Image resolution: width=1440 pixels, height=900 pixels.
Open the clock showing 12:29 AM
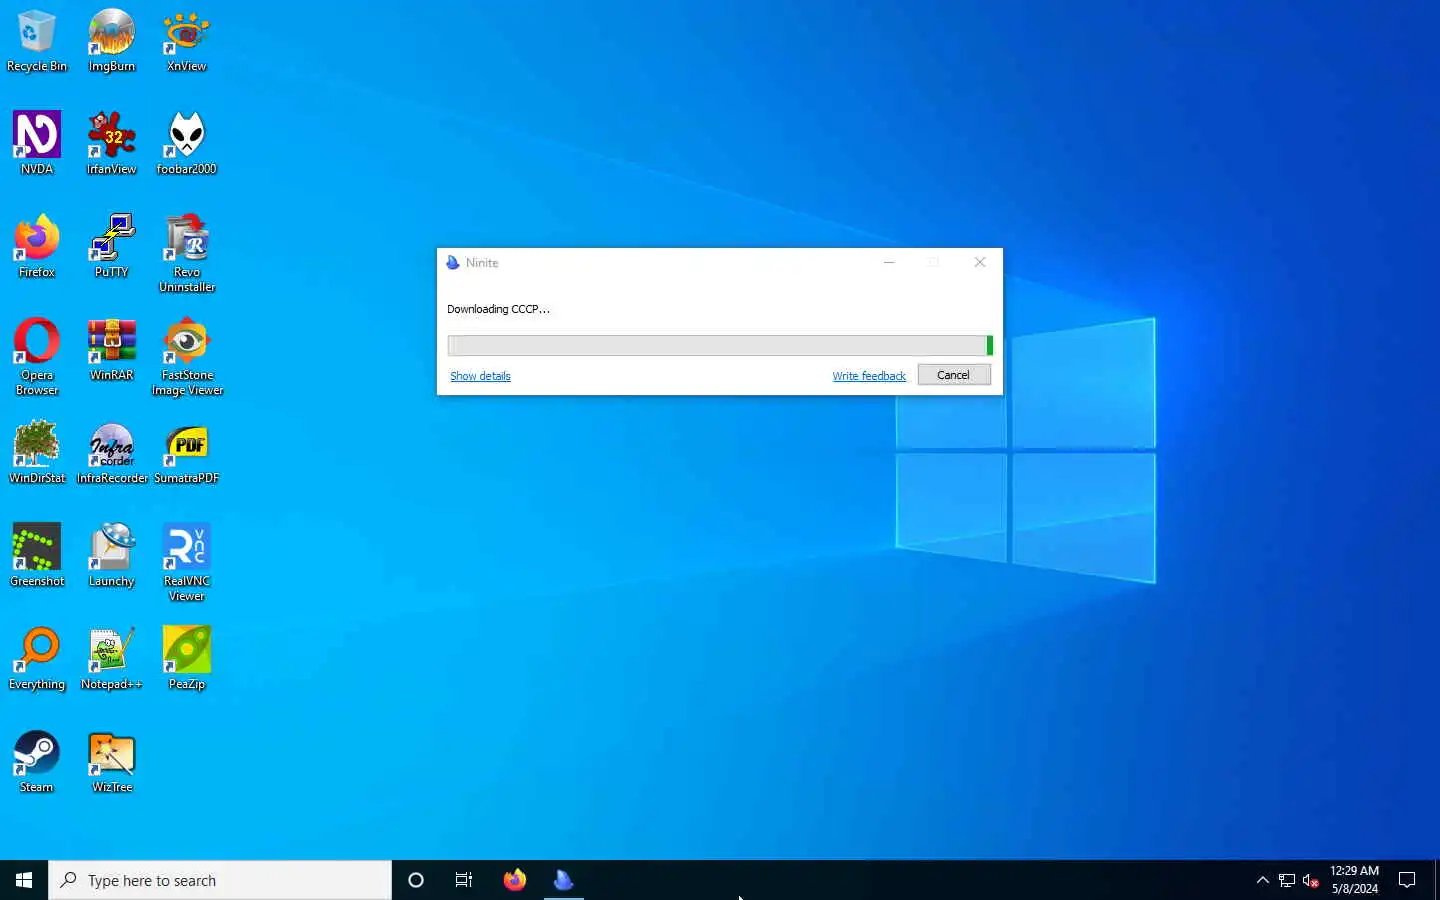(x=1354, y=880)
